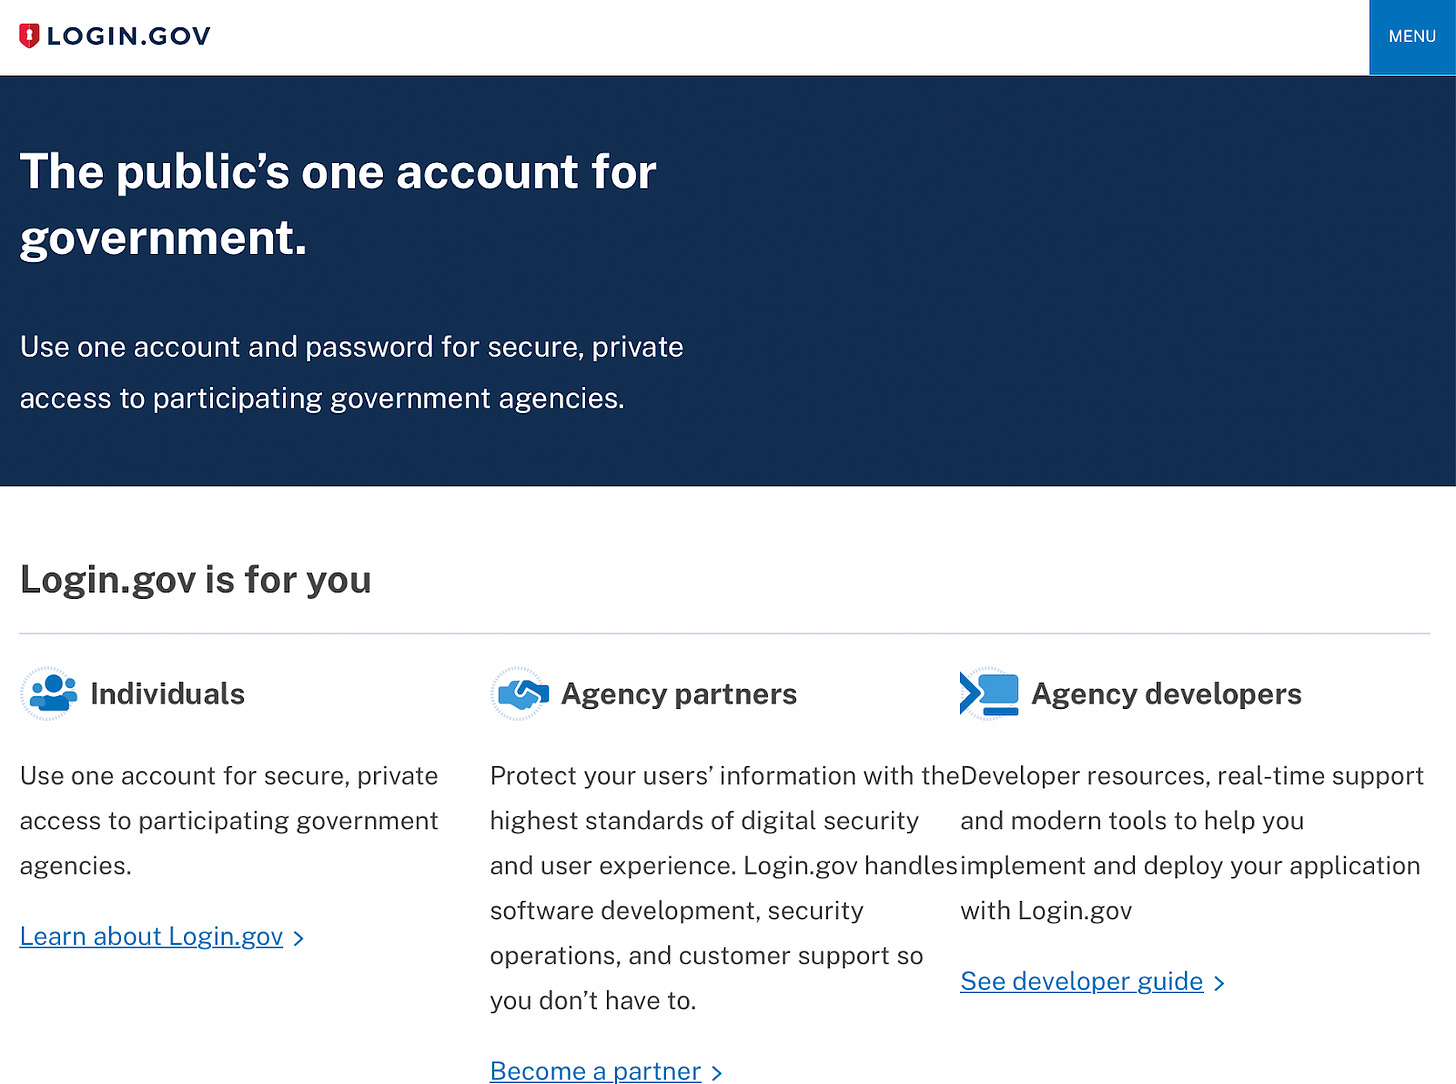Click the Agency partners heading
This screenshot has height=1084, width=1456.
(679, 694)
